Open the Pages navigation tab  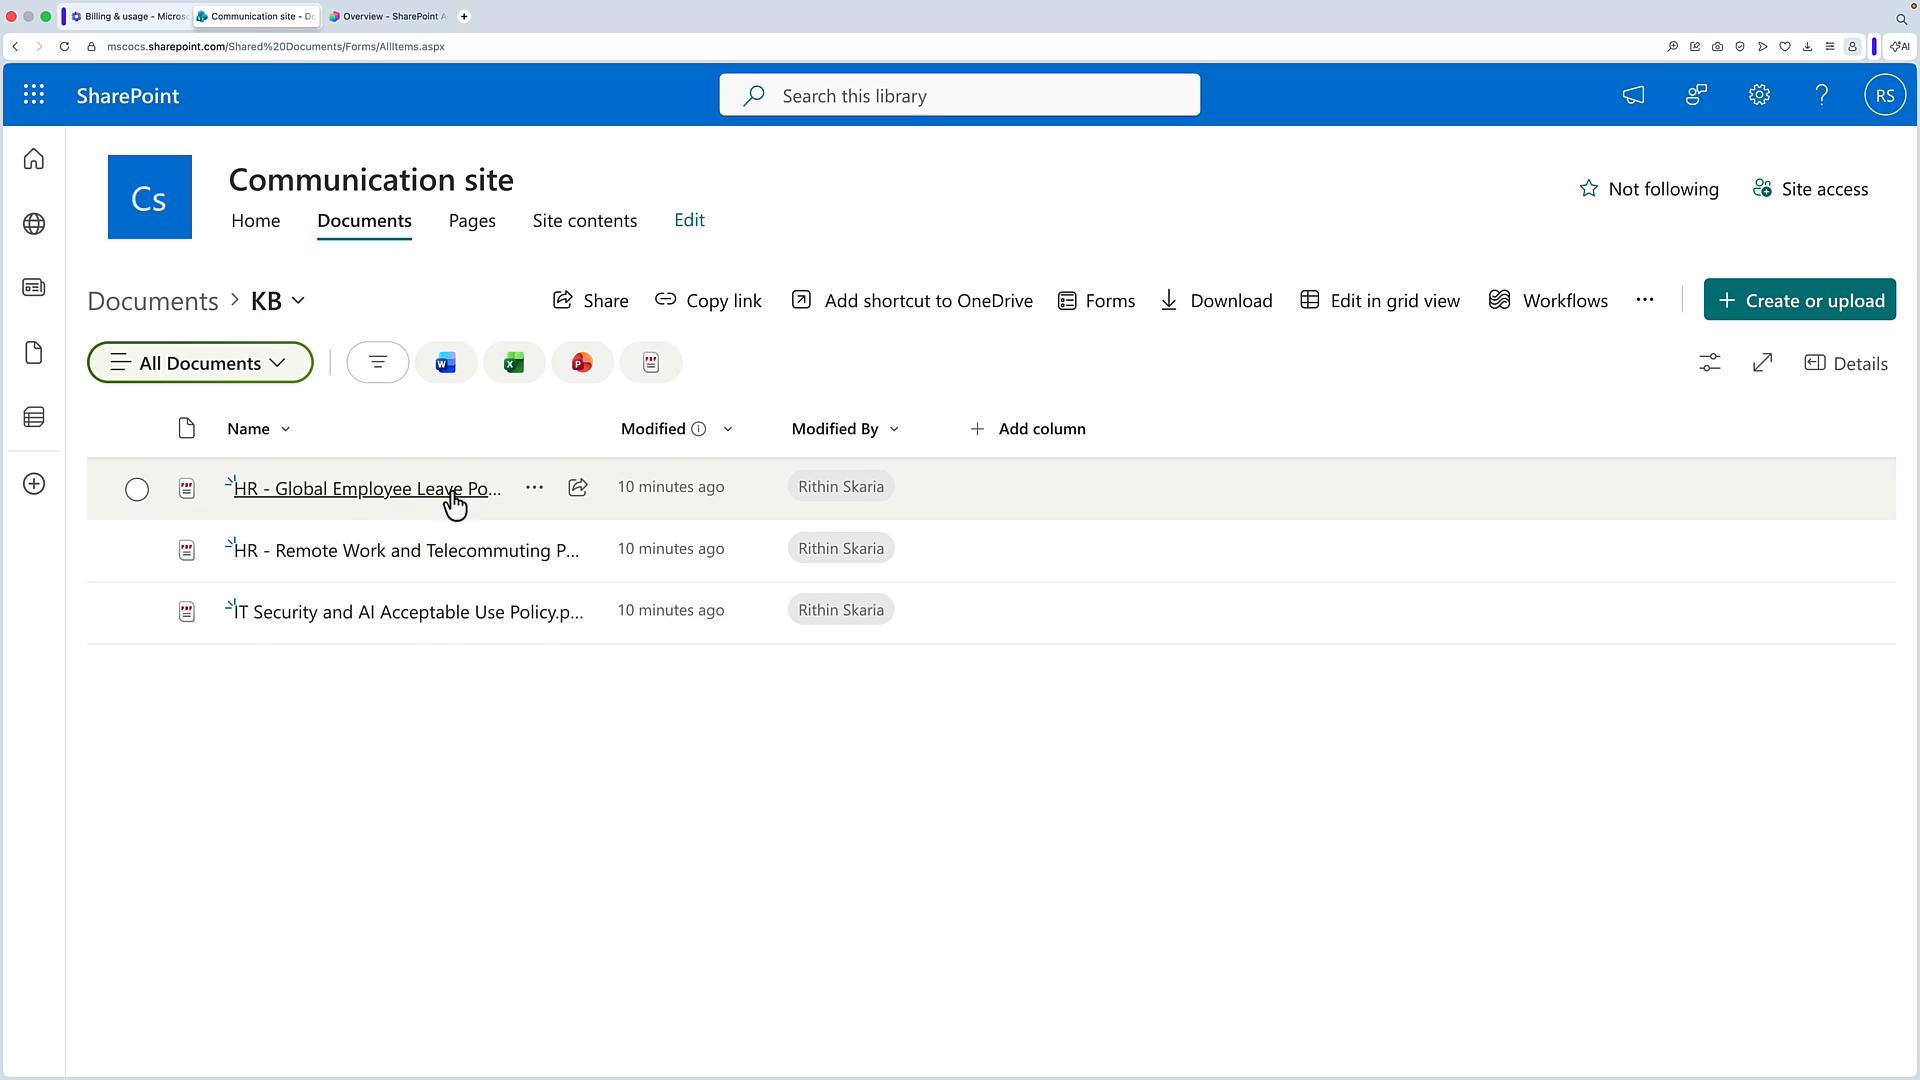tap(472, 220)
